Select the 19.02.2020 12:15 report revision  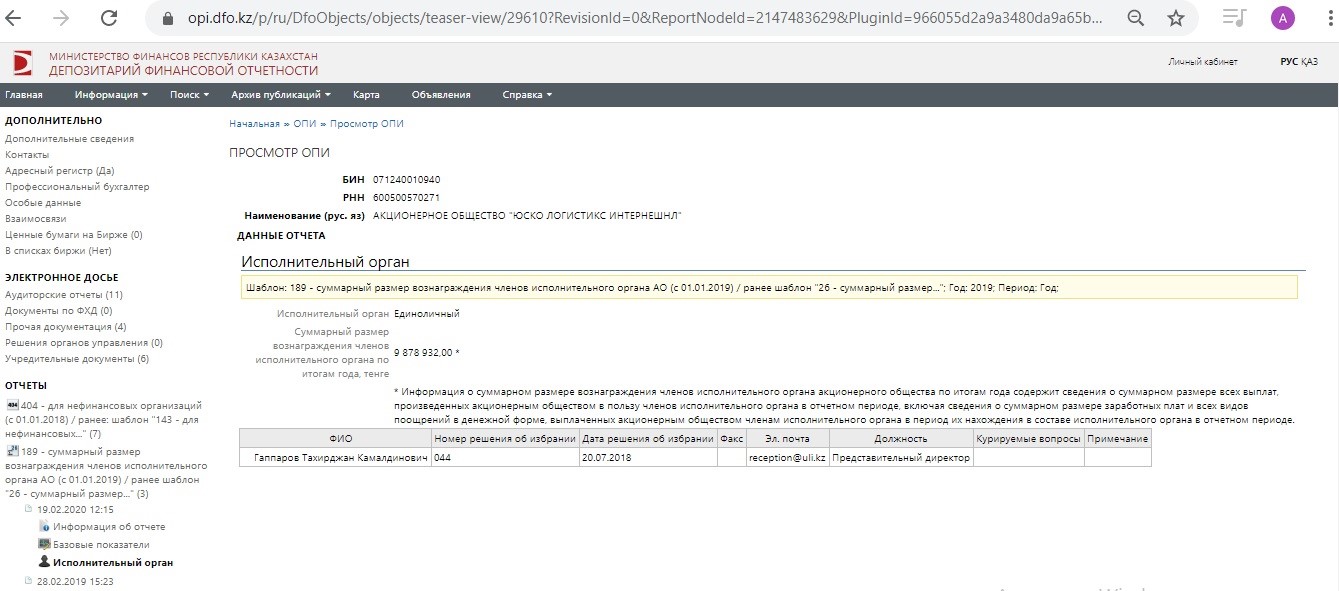pyautogui.click(x=75, y=509)
